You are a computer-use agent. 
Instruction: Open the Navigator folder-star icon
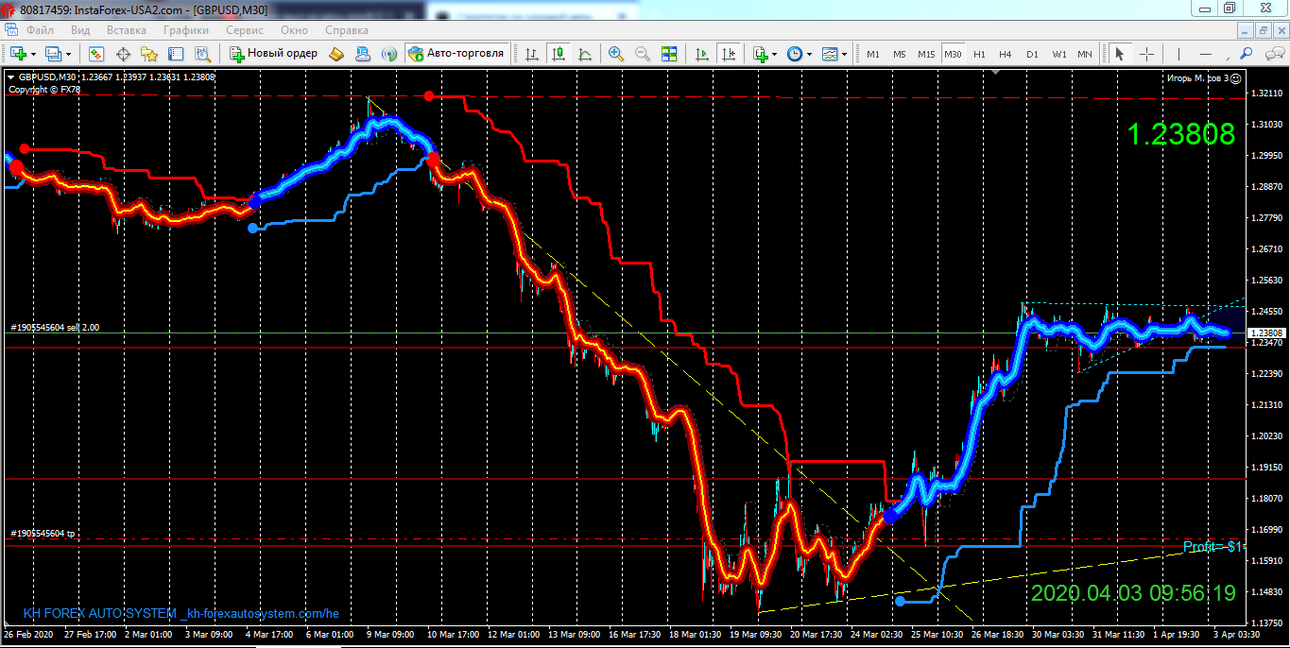[149, 54]
